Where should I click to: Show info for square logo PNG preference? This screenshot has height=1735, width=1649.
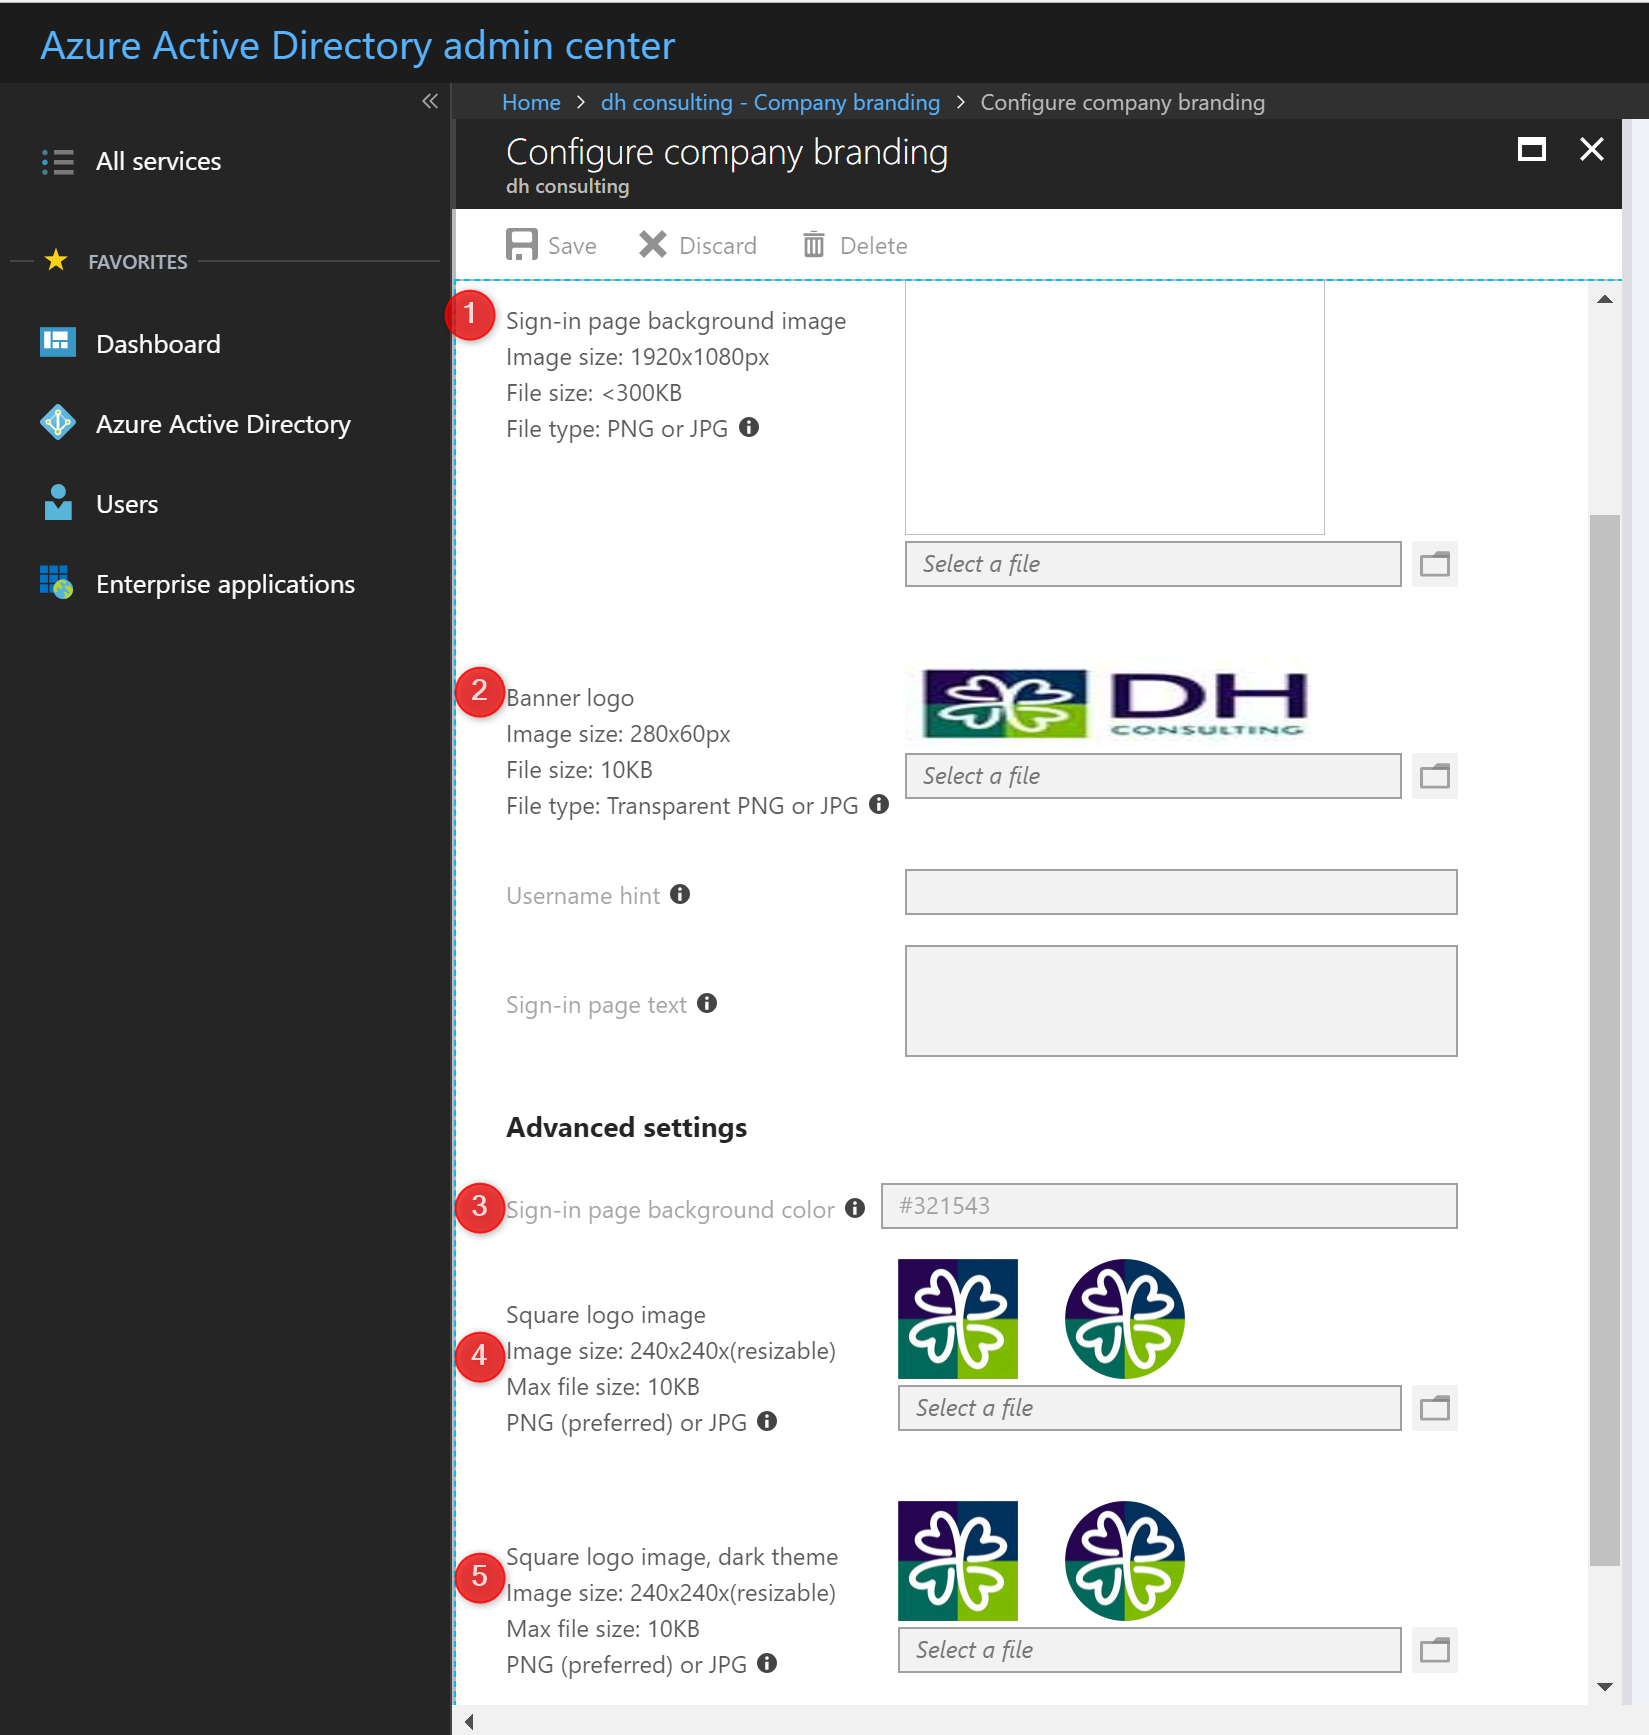pos(767,1421)
